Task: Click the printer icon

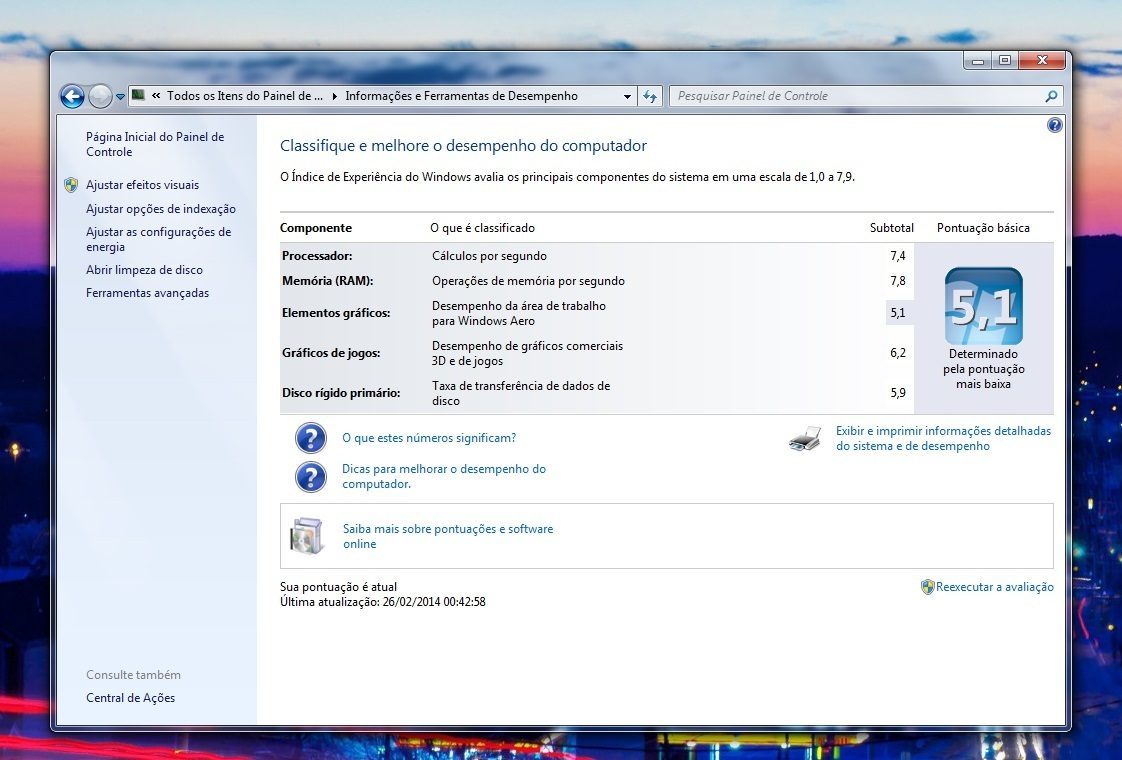Action: click(x=805, y=439)
